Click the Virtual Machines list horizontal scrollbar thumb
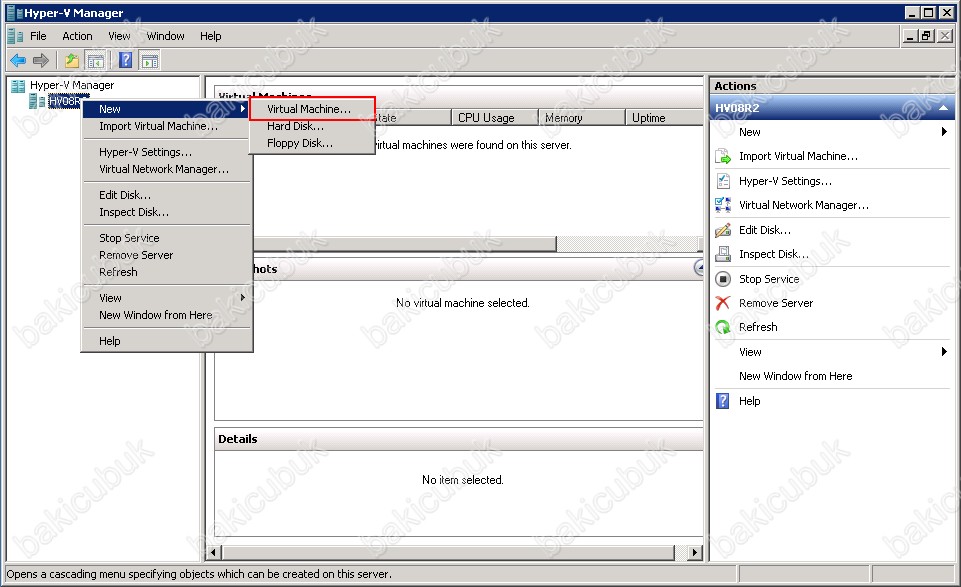This screenshot has height=587, width=961. [405, 244]
